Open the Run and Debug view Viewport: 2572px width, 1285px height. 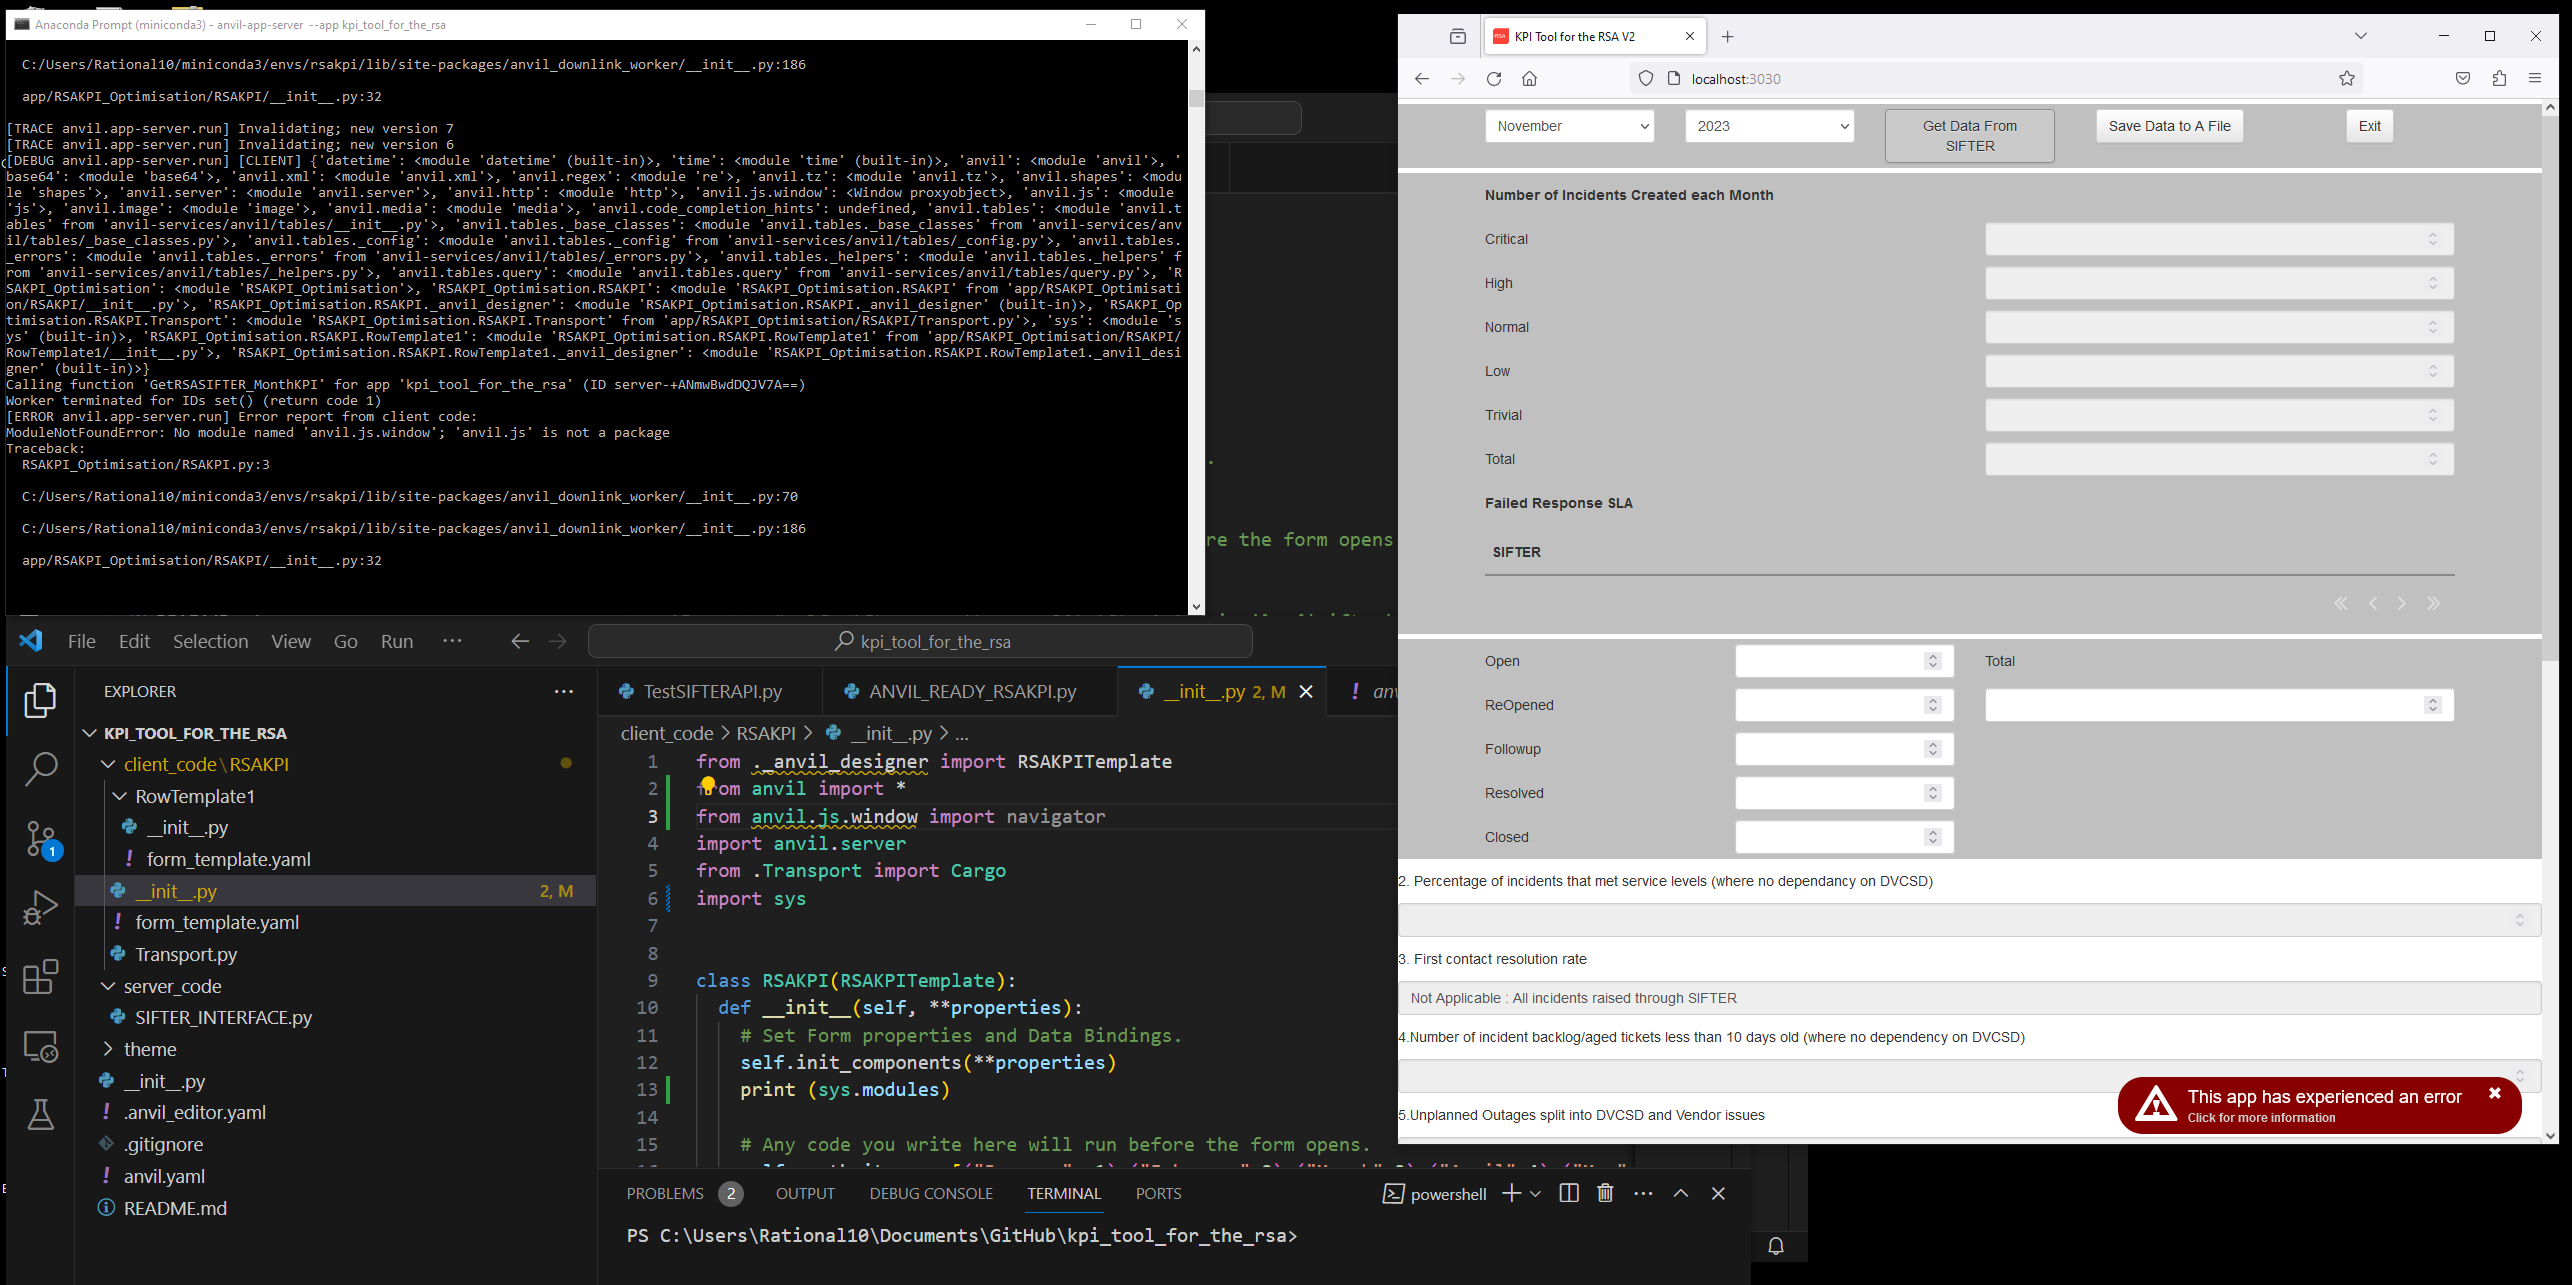coord(40,908)
